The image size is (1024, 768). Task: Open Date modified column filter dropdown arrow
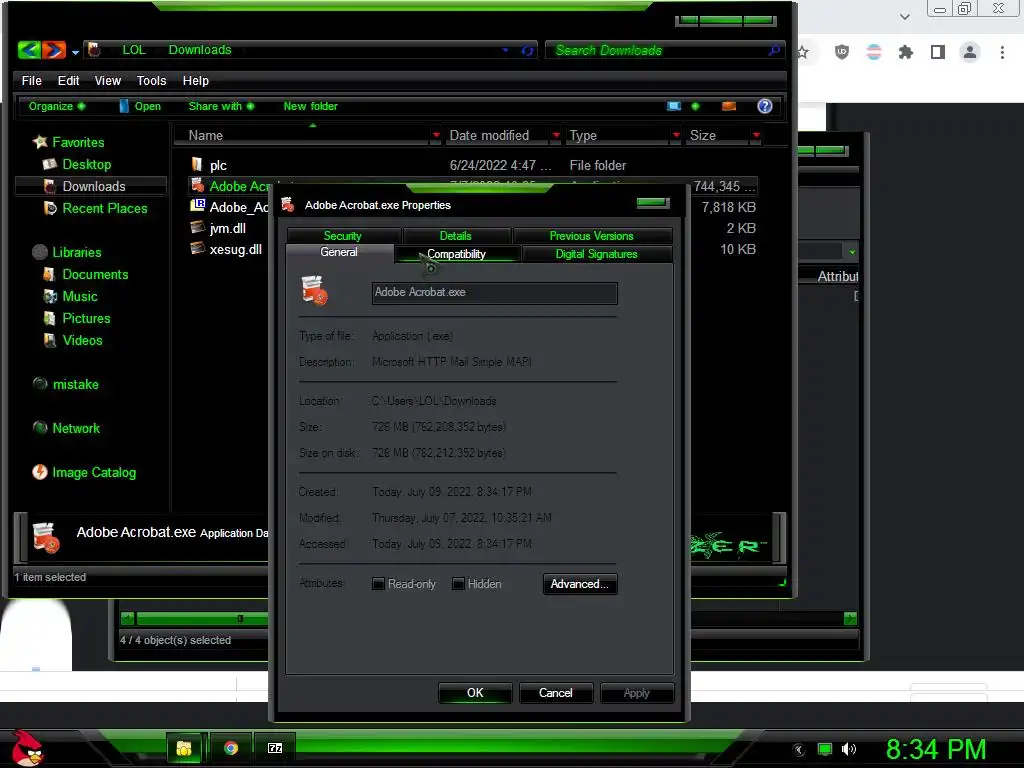tap(556, 135)
